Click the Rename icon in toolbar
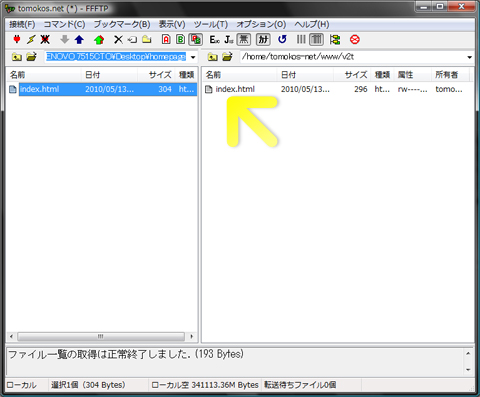Screen dimensions: 480x397 coord(132,40)
